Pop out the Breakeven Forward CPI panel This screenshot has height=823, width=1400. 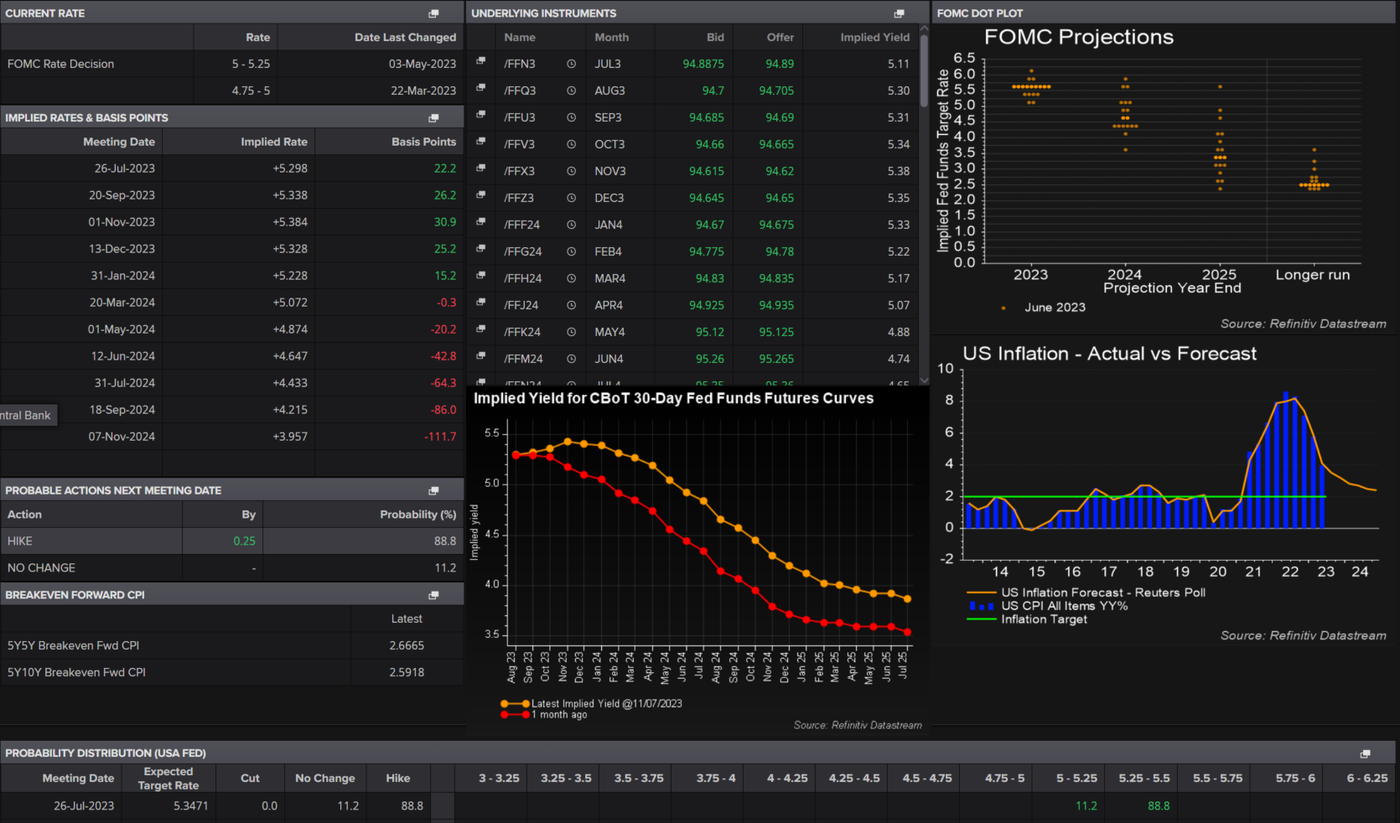[x=433, y=595]
